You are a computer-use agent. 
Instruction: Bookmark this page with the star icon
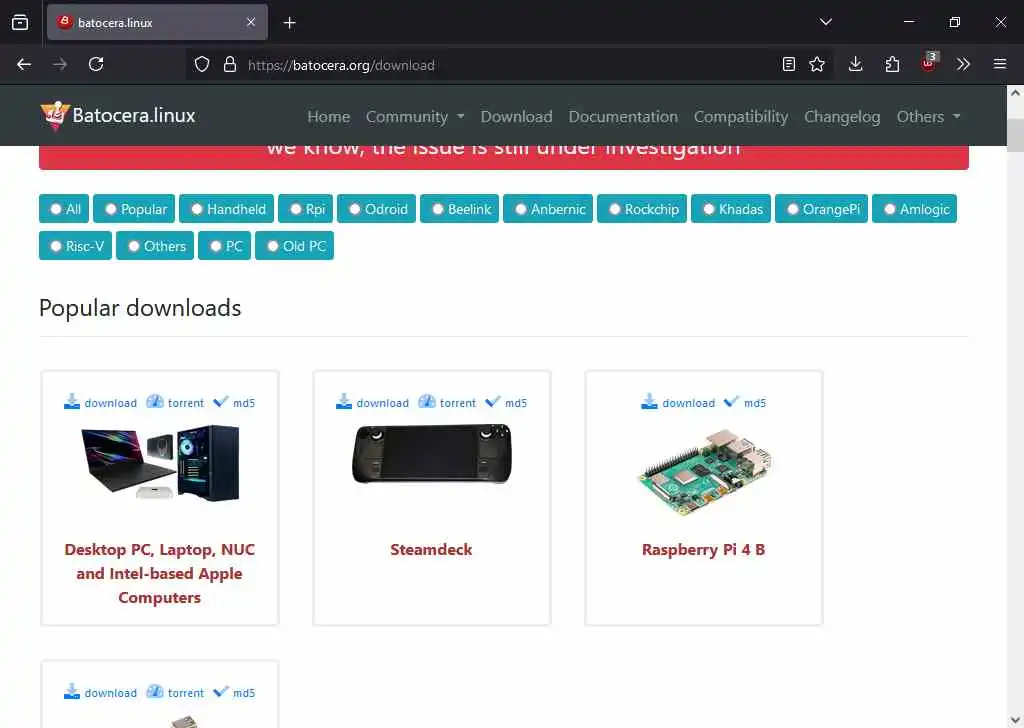point(817,64)
